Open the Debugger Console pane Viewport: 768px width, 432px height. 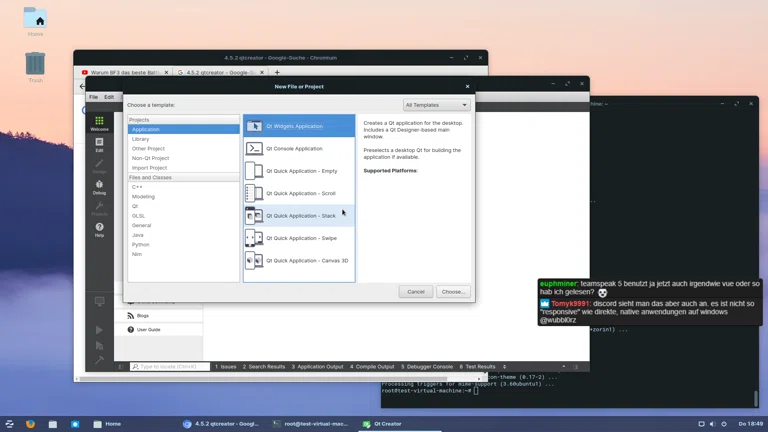(427, 367)
